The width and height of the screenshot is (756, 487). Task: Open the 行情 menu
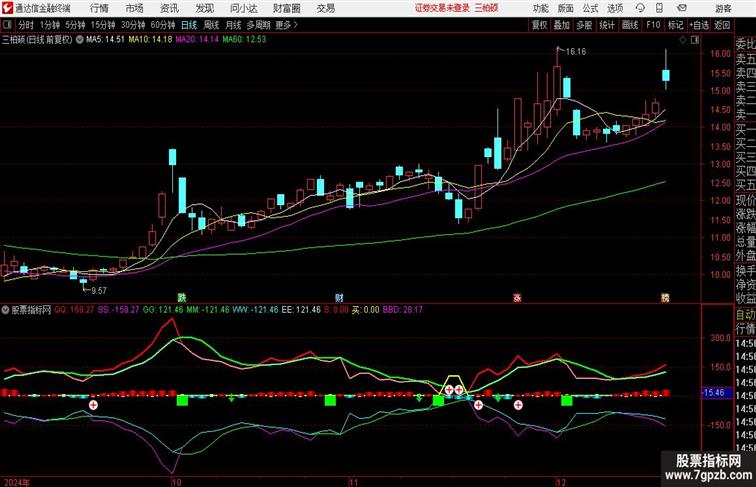point(99,8)
